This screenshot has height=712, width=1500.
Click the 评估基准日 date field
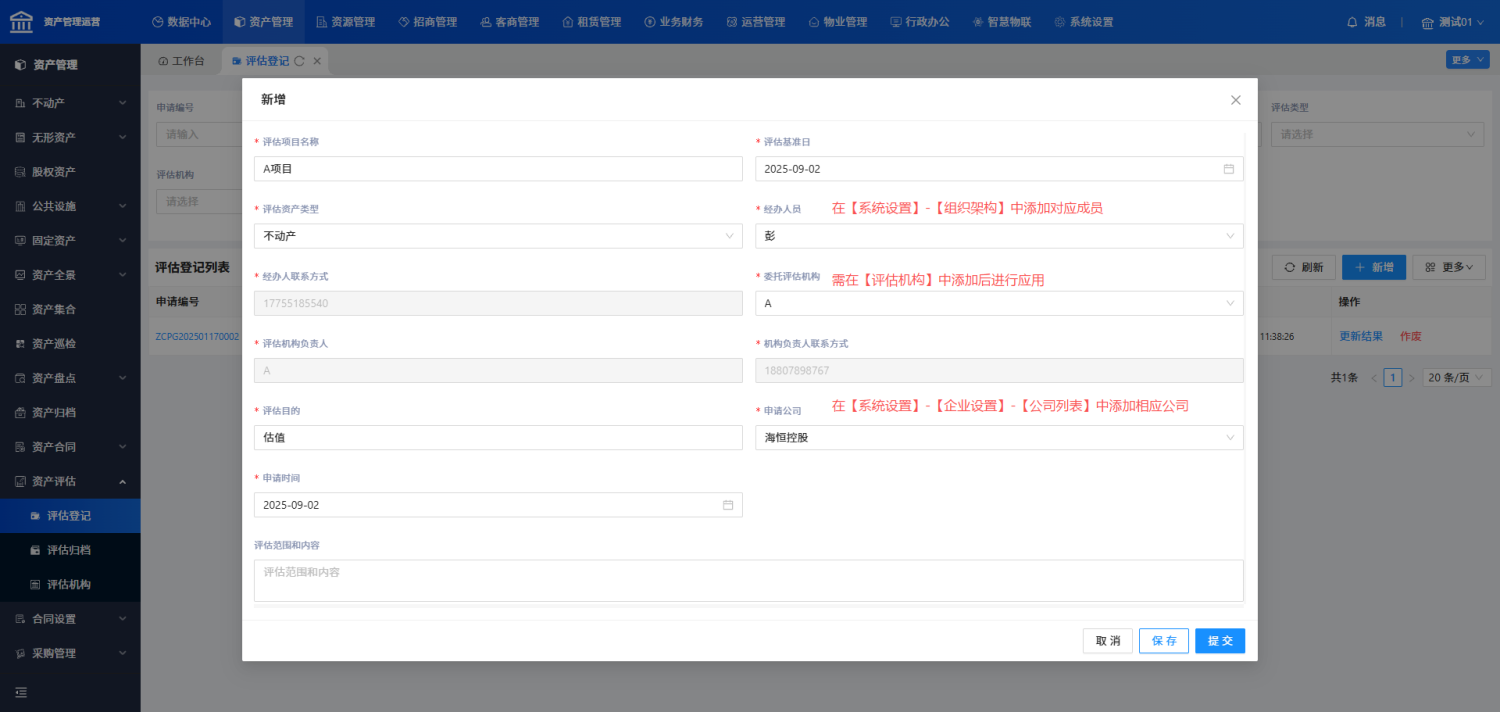(999, 169)
